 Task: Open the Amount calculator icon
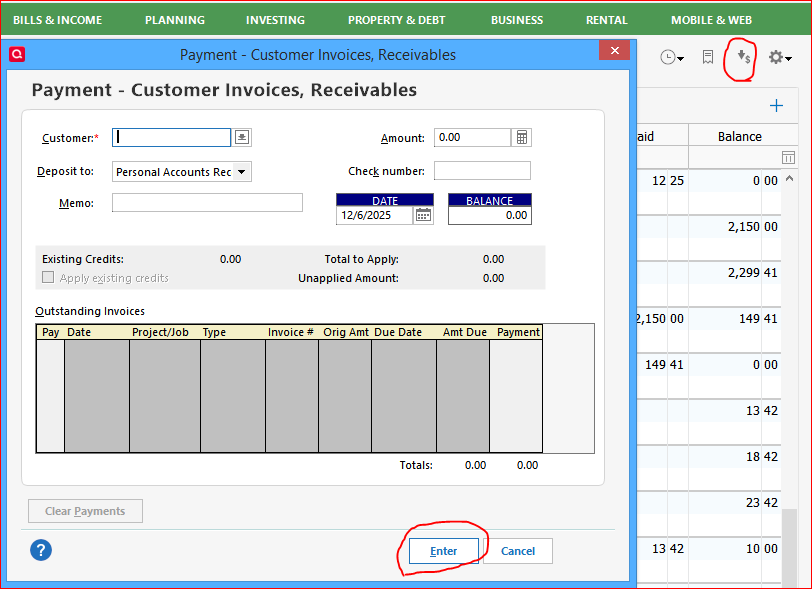522,137
